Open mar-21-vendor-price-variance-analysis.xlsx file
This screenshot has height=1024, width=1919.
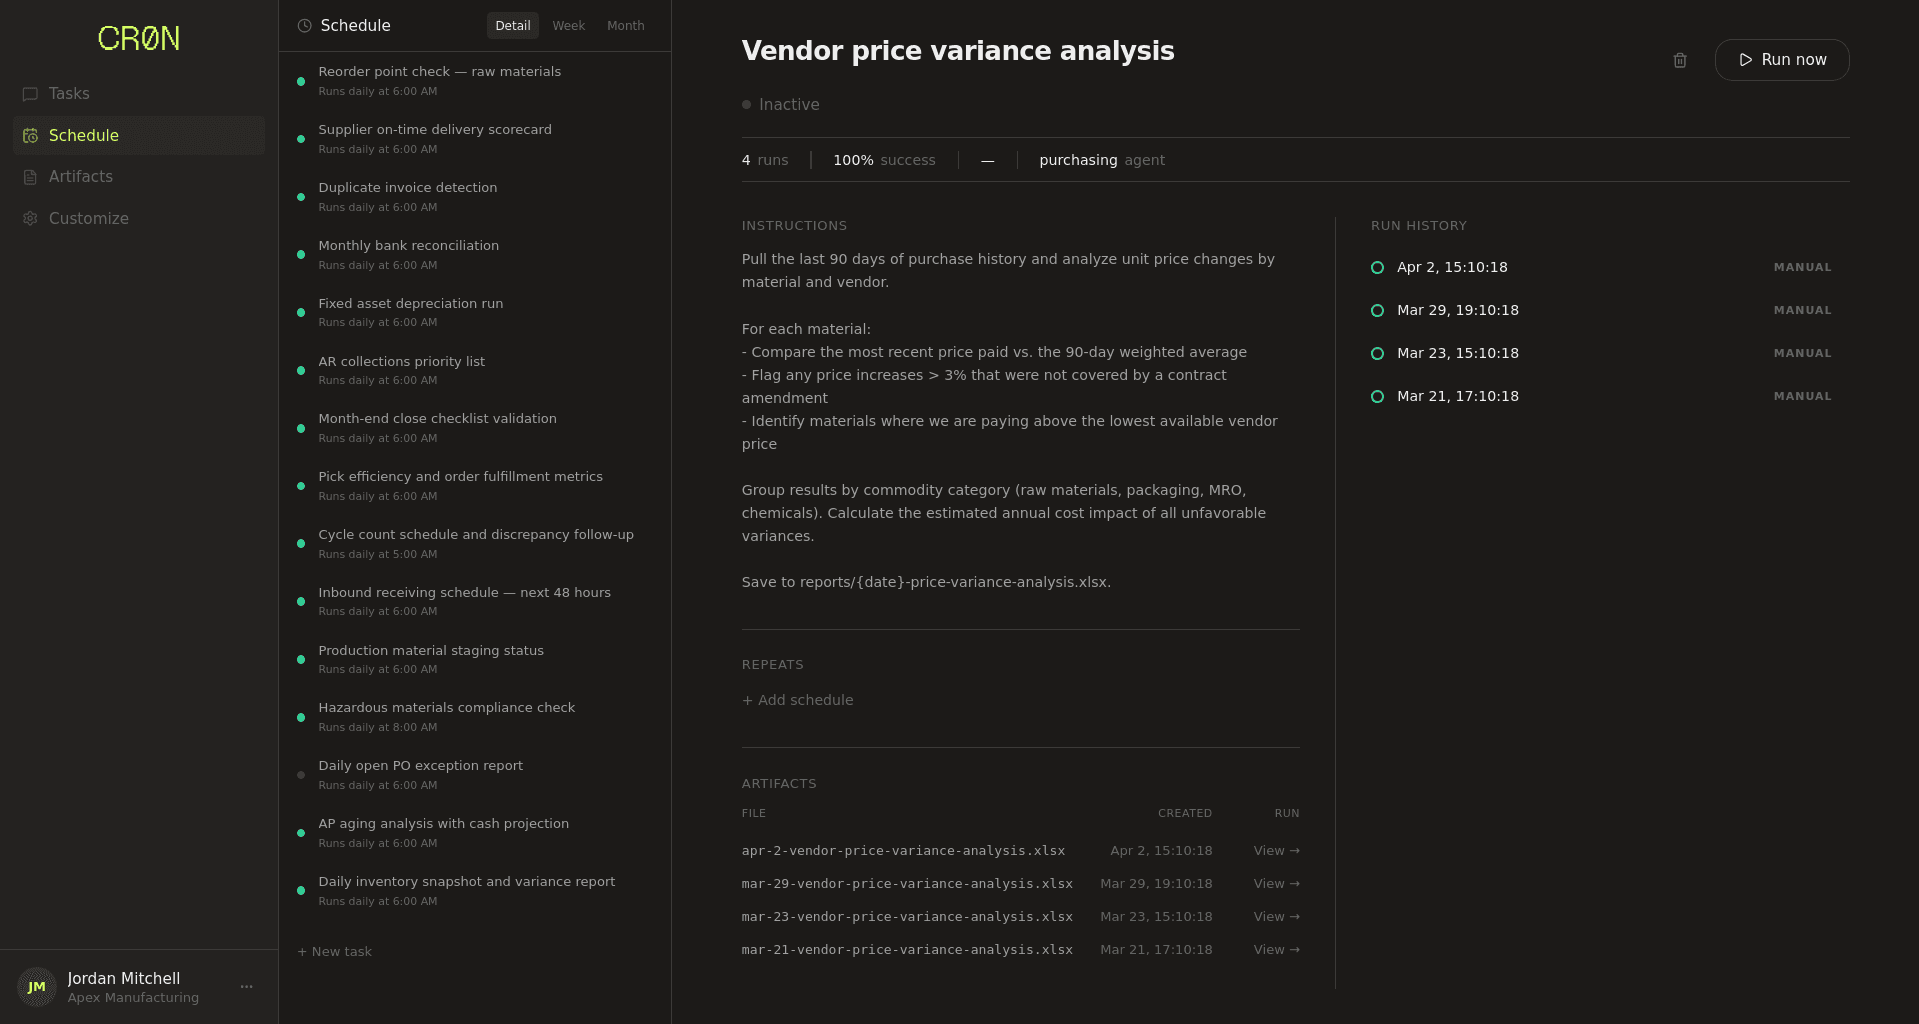[907, 950]
